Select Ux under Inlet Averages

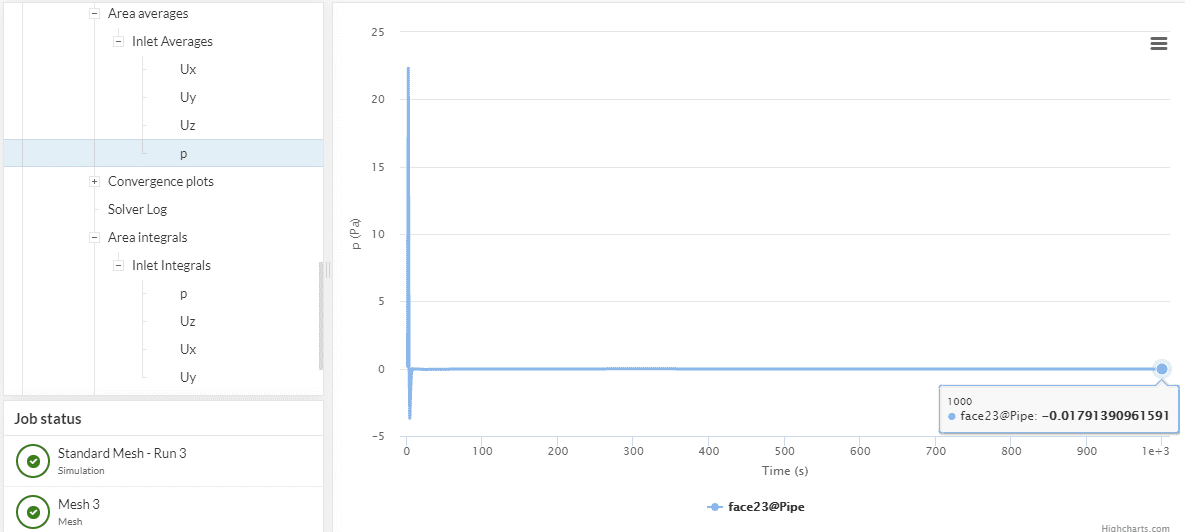[188, 70]
